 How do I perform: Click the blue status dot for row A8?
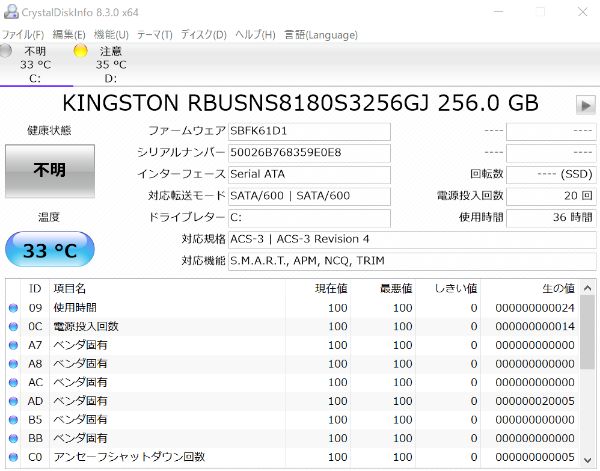click(x=13, y=364)
